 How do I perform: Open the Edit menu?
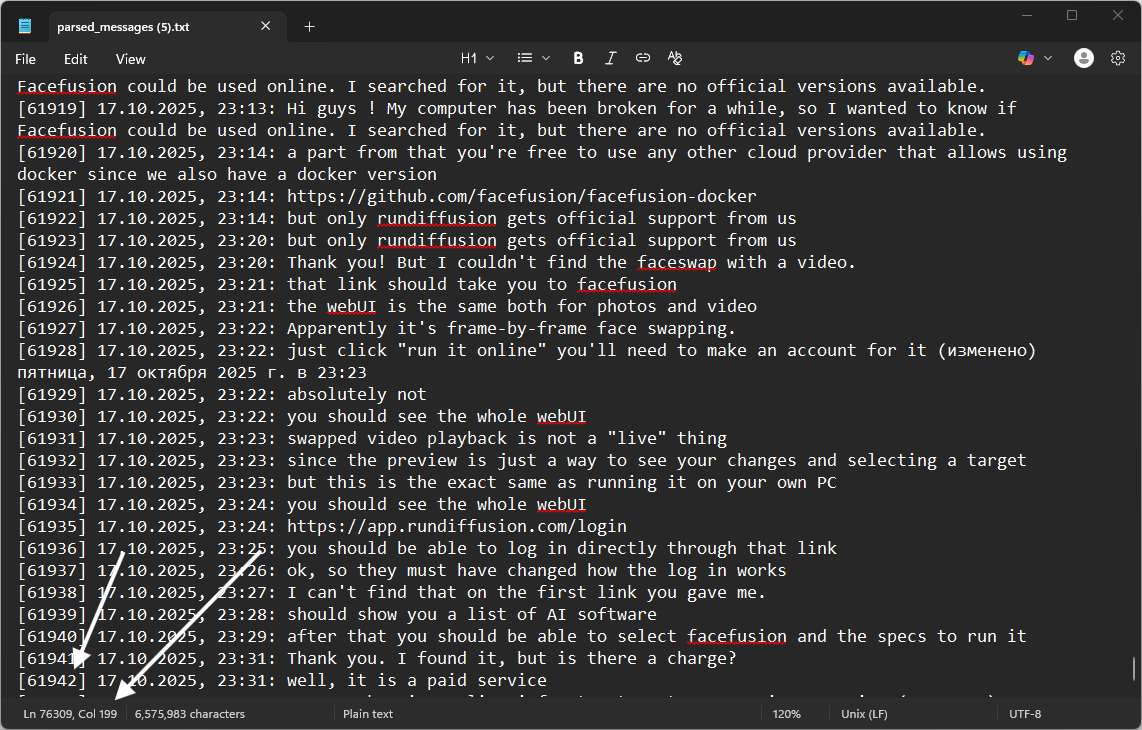[76, 59]
